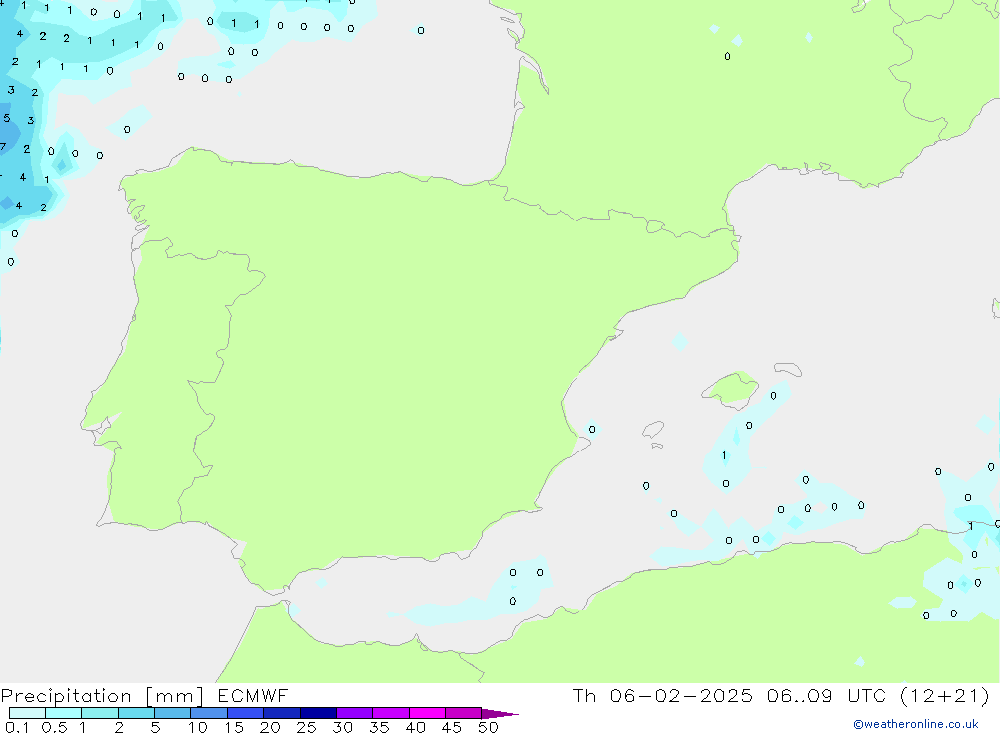The image size is (1000, 733).
Task: Click the '06..09 UTC' time text
Action: (826, 696)
